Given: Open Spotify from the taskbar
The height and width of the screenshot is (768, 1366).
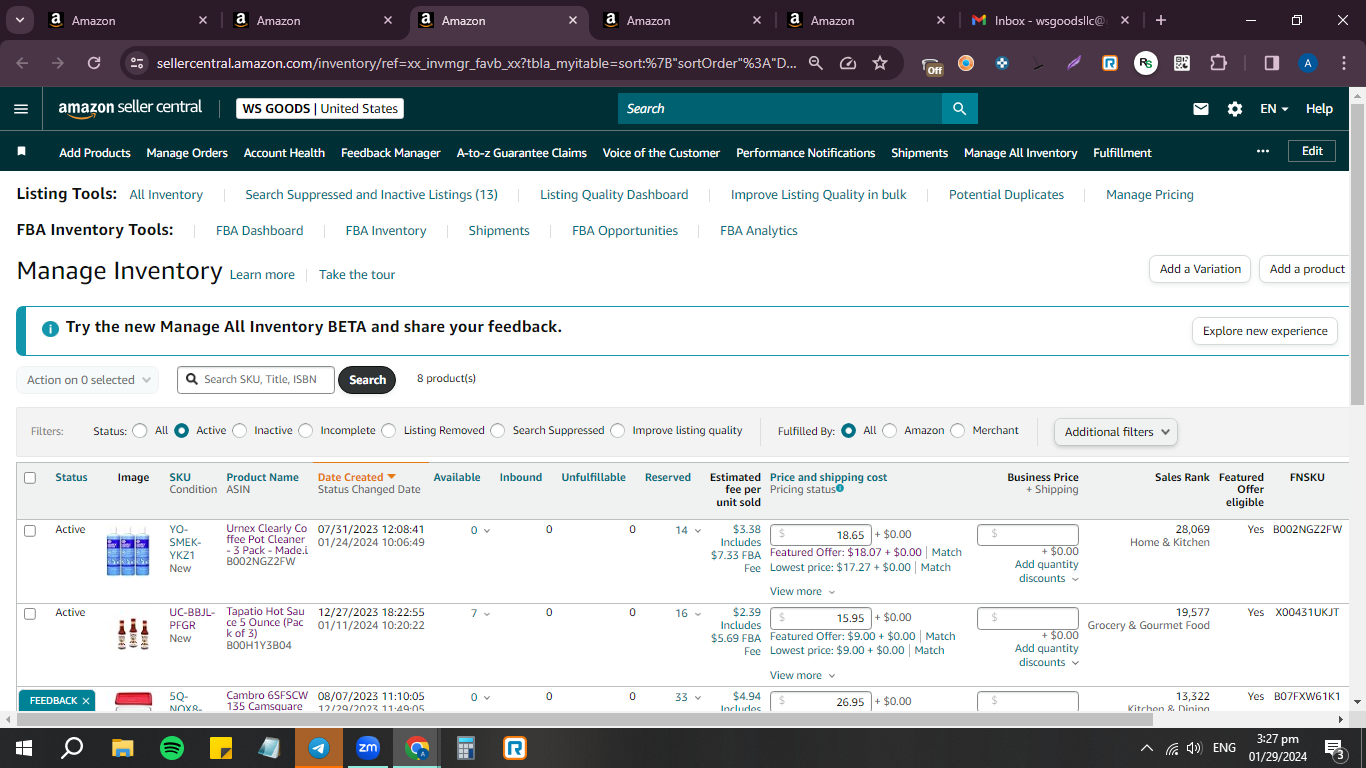Looking at the screenshot, I should 172,747.
